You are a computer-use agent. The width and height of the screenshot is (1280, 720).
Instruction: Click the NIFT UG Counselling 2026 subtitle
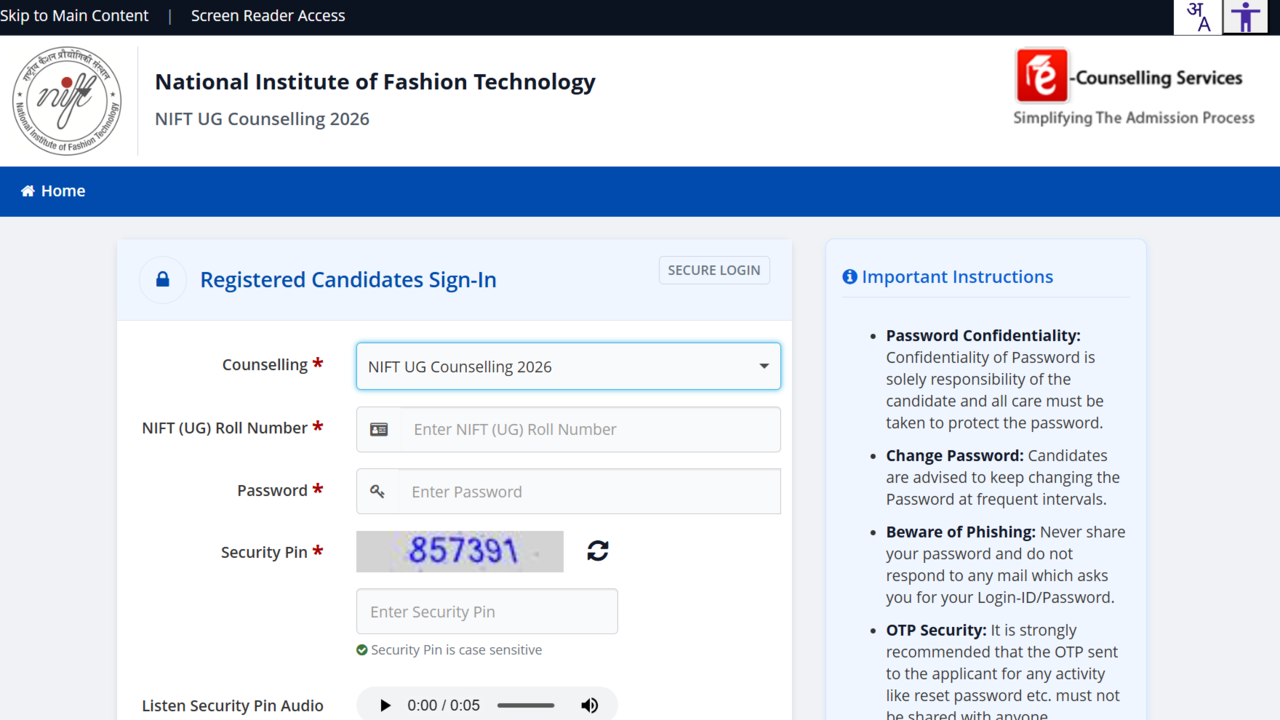[262, 119]
